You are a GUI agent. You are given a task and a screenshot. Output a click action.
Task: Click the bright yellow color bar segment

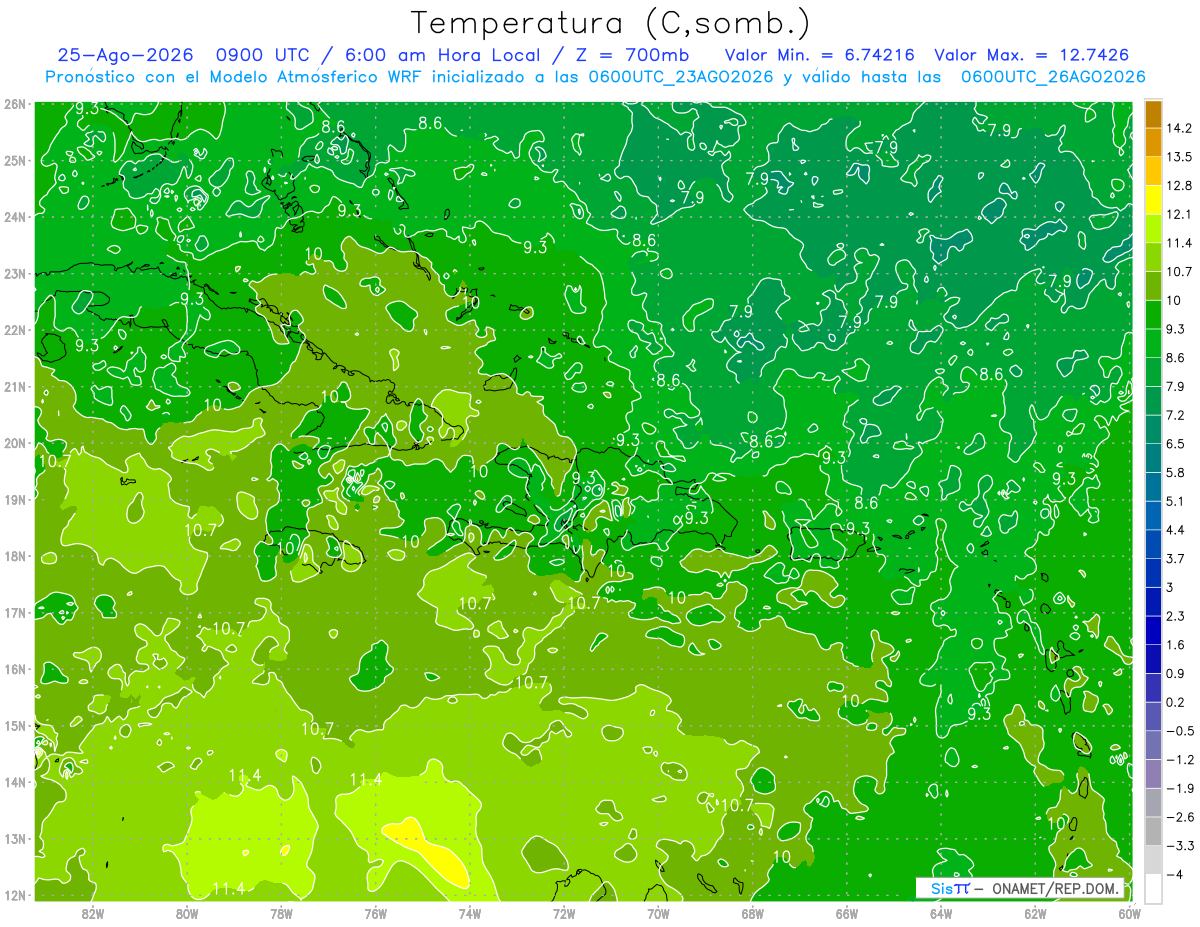(x=1153, y=199)
